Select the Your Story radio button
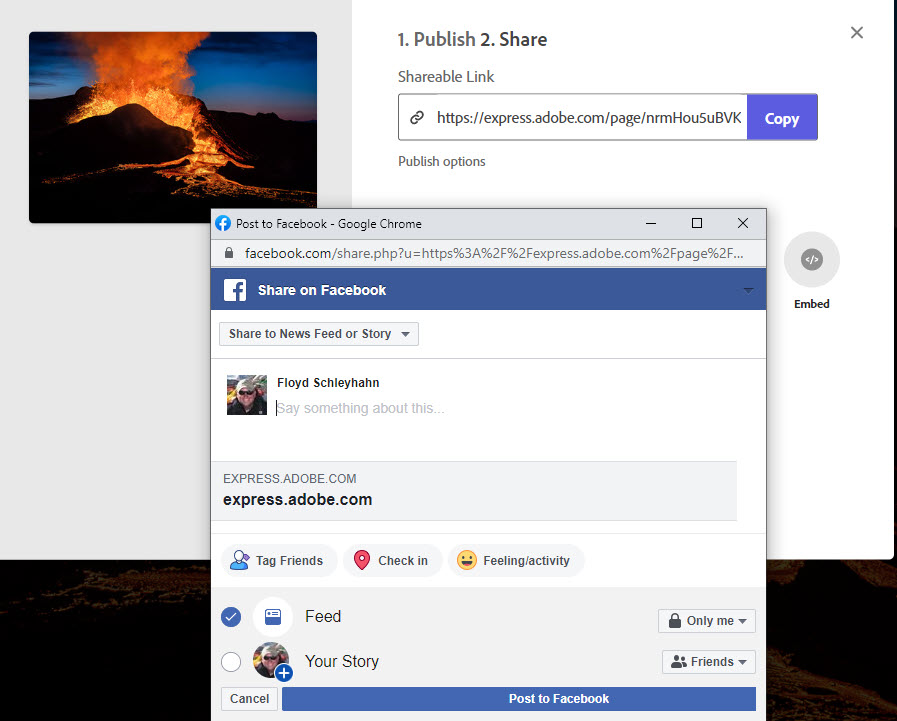 pos(231,661)
